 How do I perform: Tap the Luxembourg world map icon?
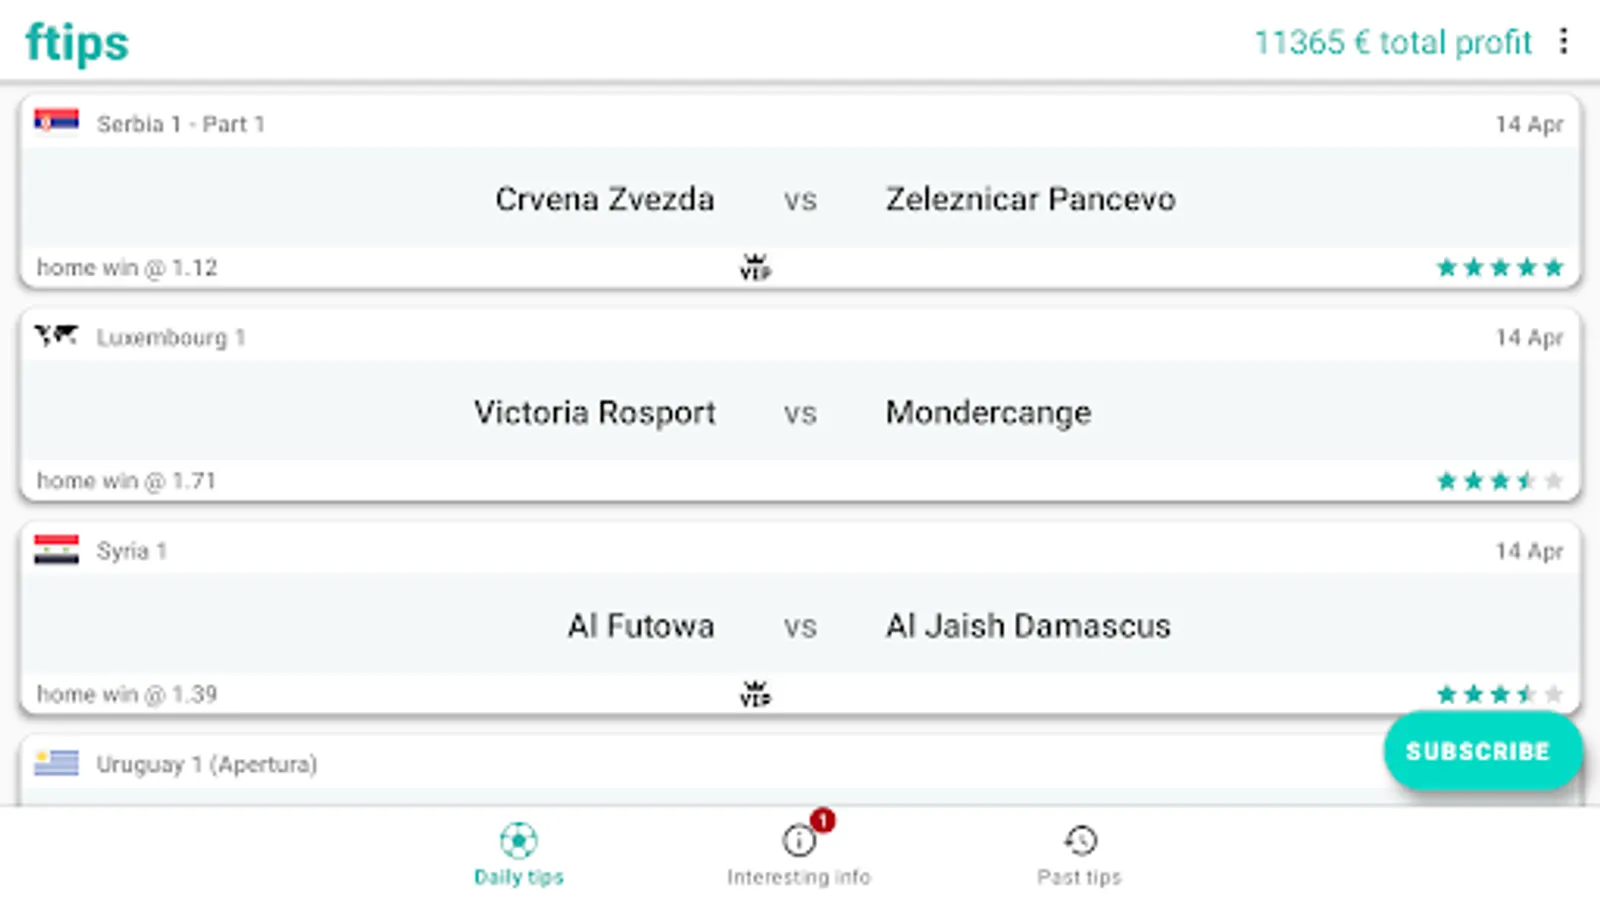pos(56,336)
